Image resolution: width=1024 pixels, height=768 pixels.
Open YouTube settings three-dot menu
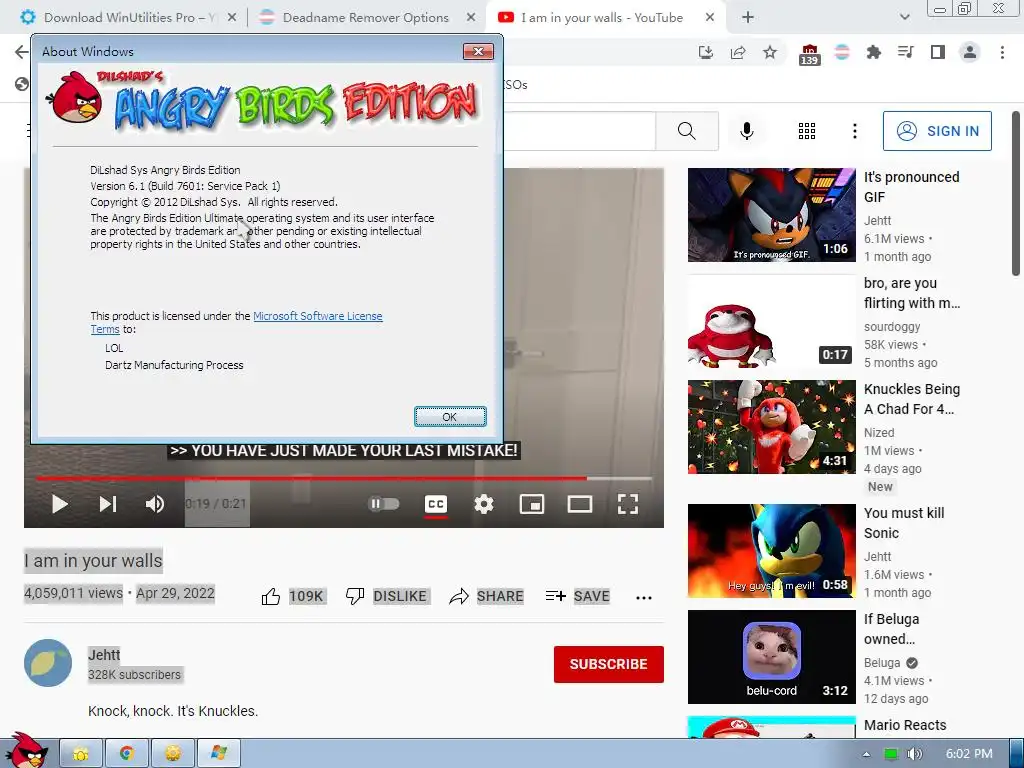point(855,131)
